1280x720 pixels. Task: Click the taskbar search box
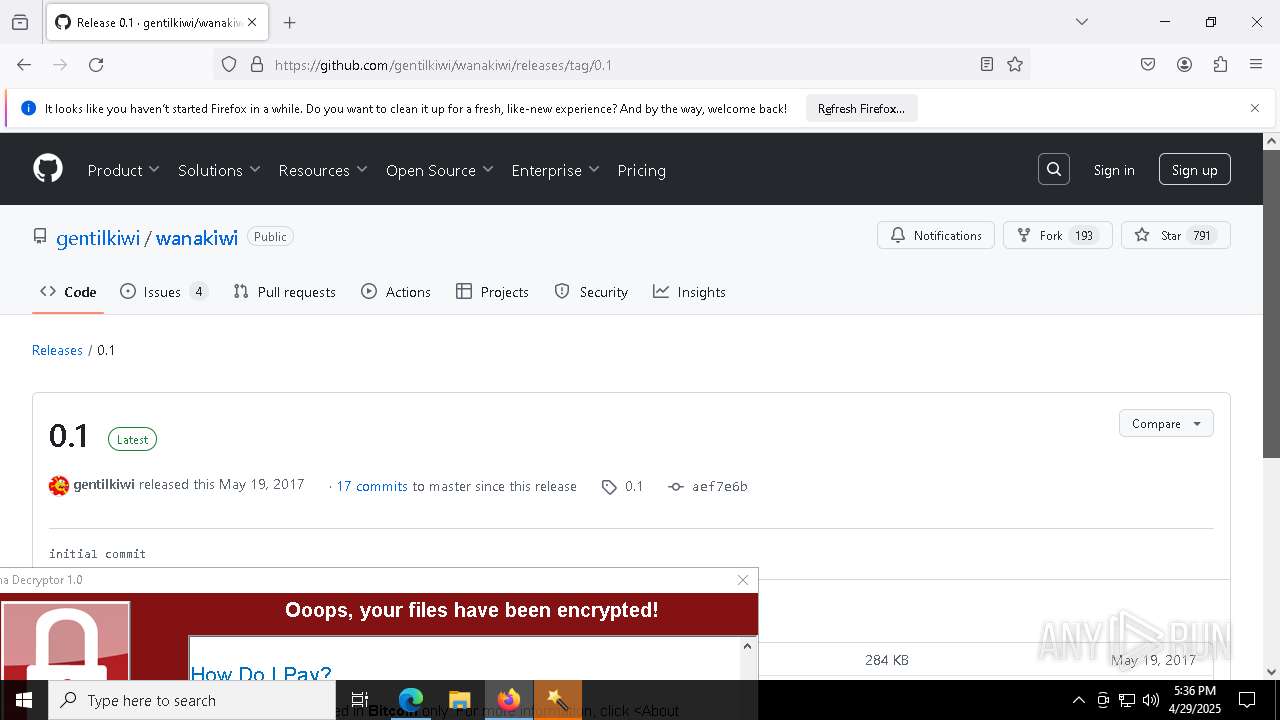click(192, 700)
